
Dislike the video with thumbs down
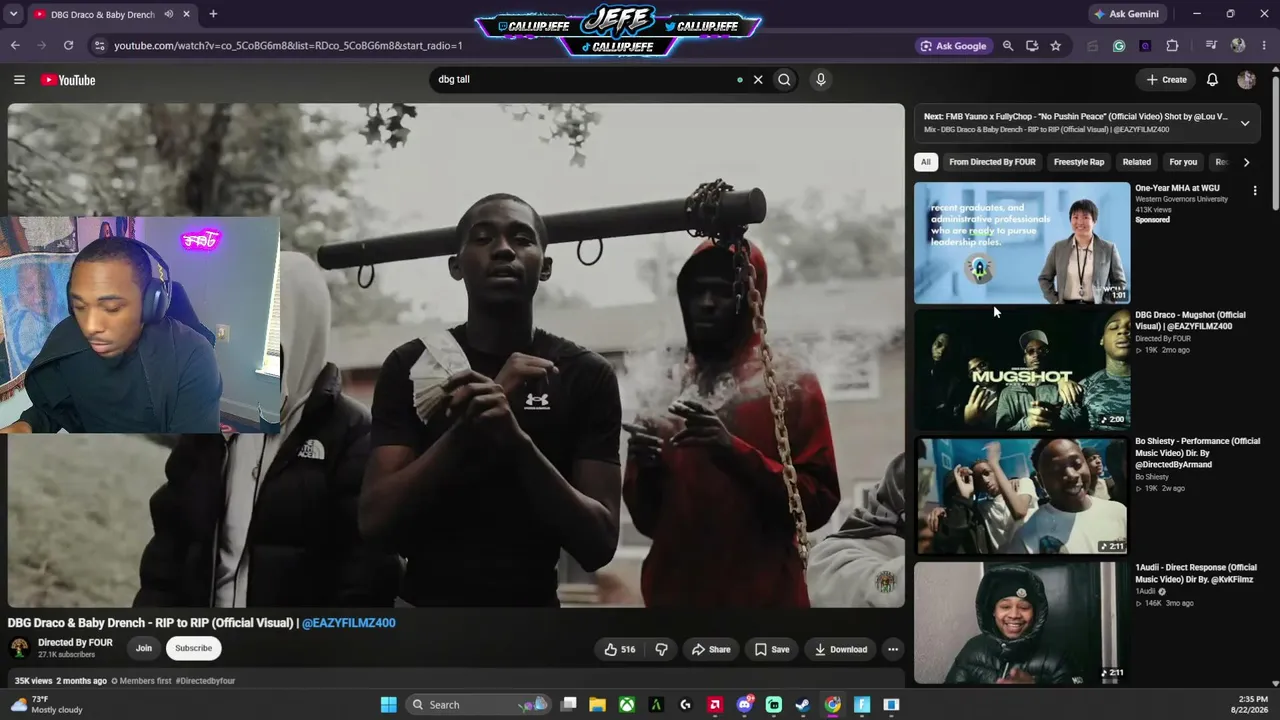pyautogui.click(x=661, y=649)
